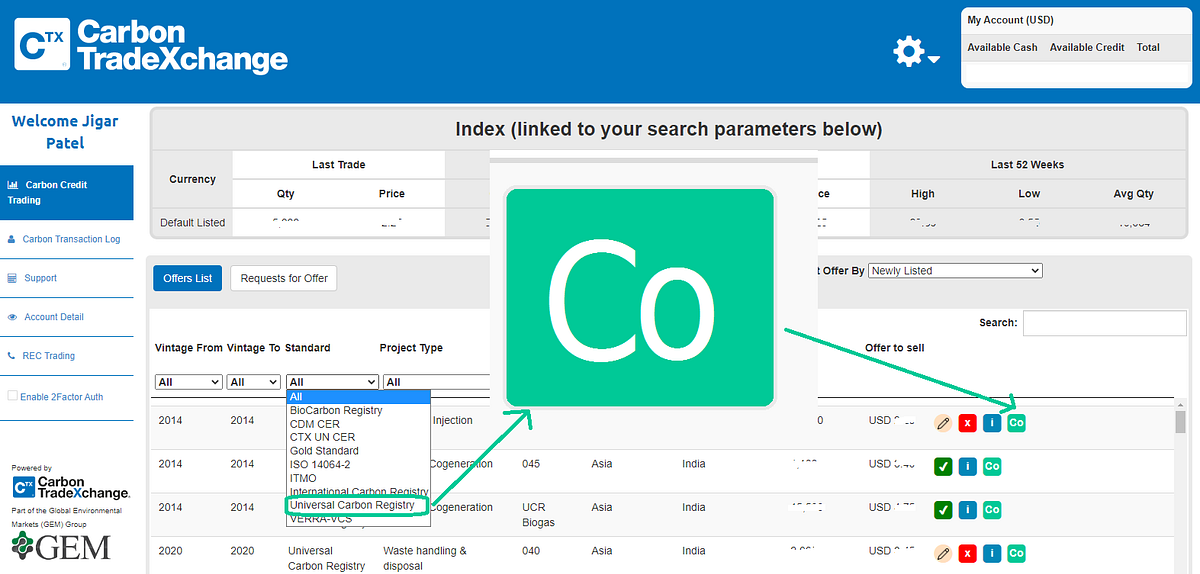Click the Avg Qty header in Last 52 Weeks
This screenshot has height=574, width=1200.
click(1135, 194)
